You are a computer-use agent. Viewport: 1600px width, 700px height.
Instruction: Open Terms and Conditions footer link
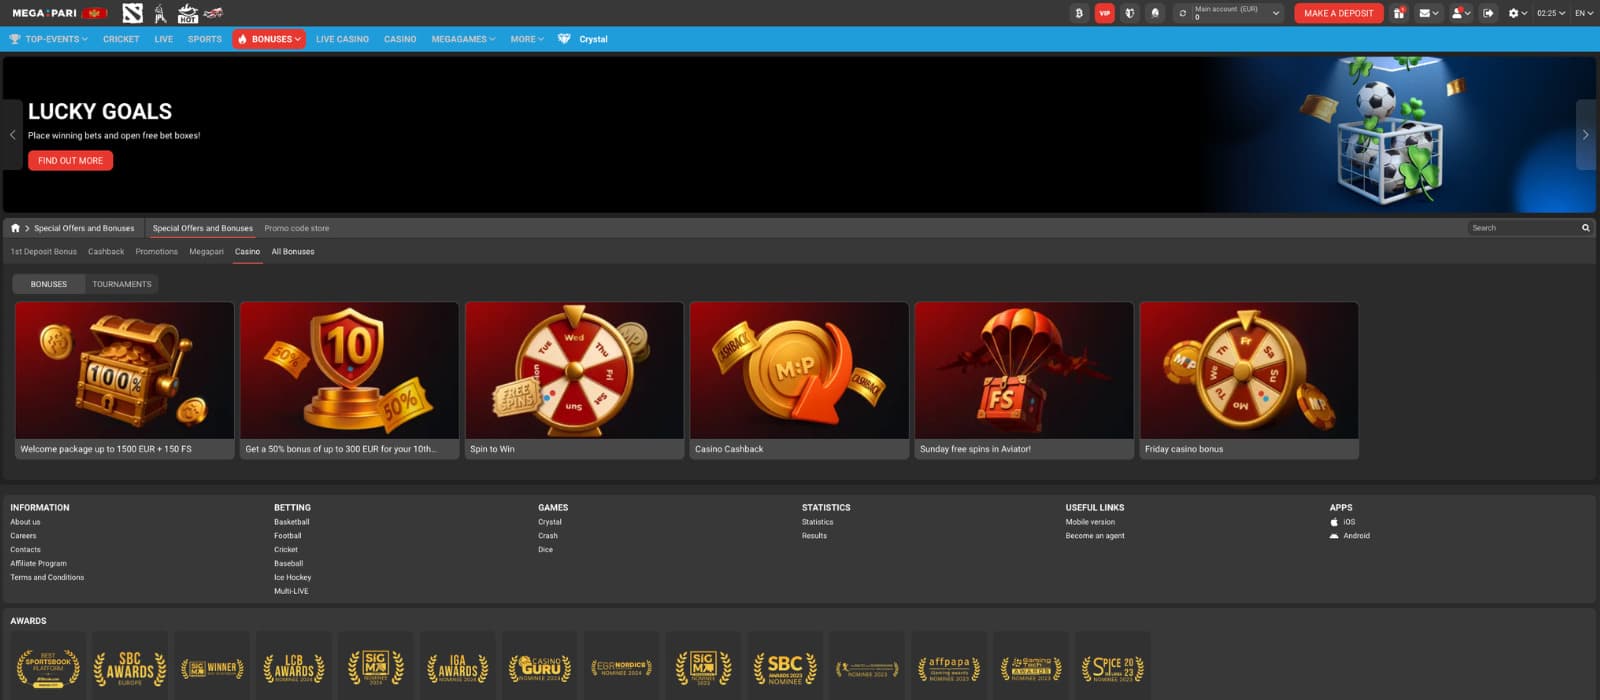coord(47,577)
